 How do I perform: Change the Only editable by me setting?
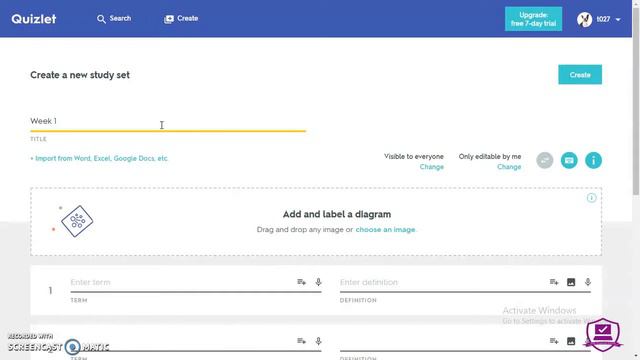click(509, 167)
